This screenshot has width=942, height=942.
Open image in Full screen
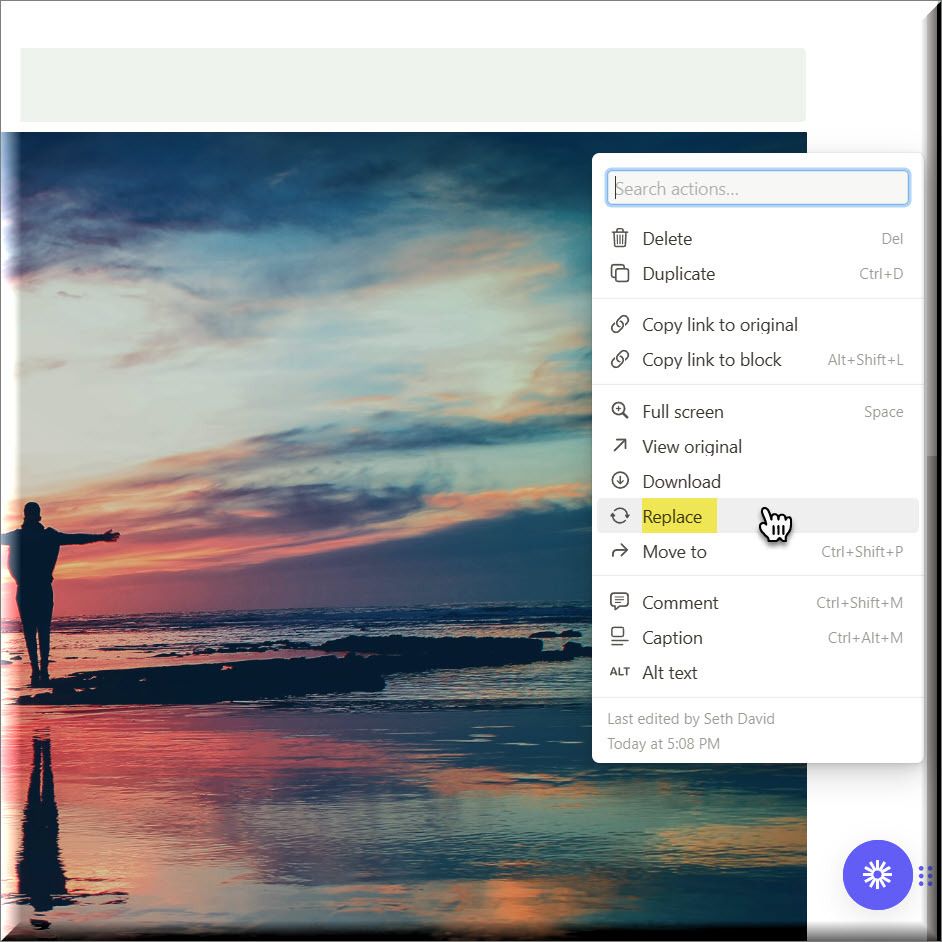[757, 412]
